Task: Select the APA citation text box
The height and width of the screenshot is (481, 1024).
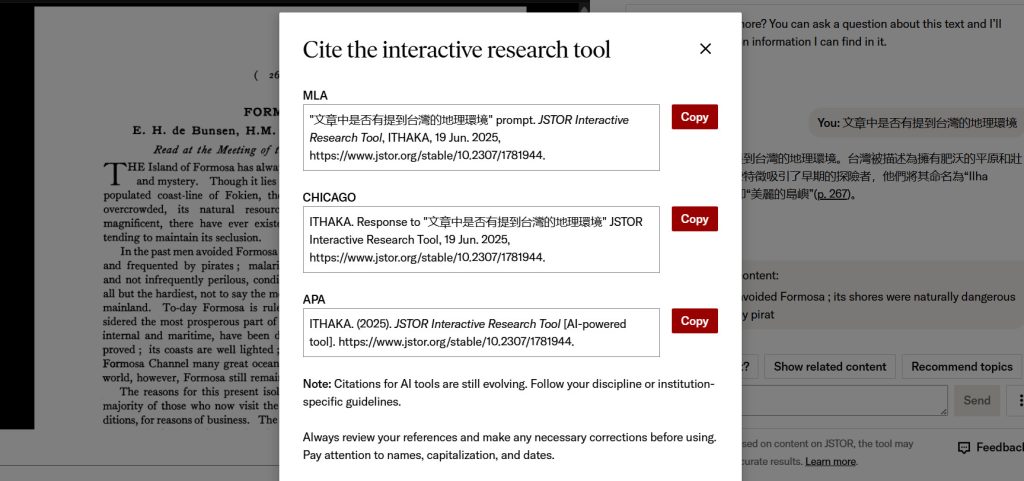Action: [x=481, y=332]
